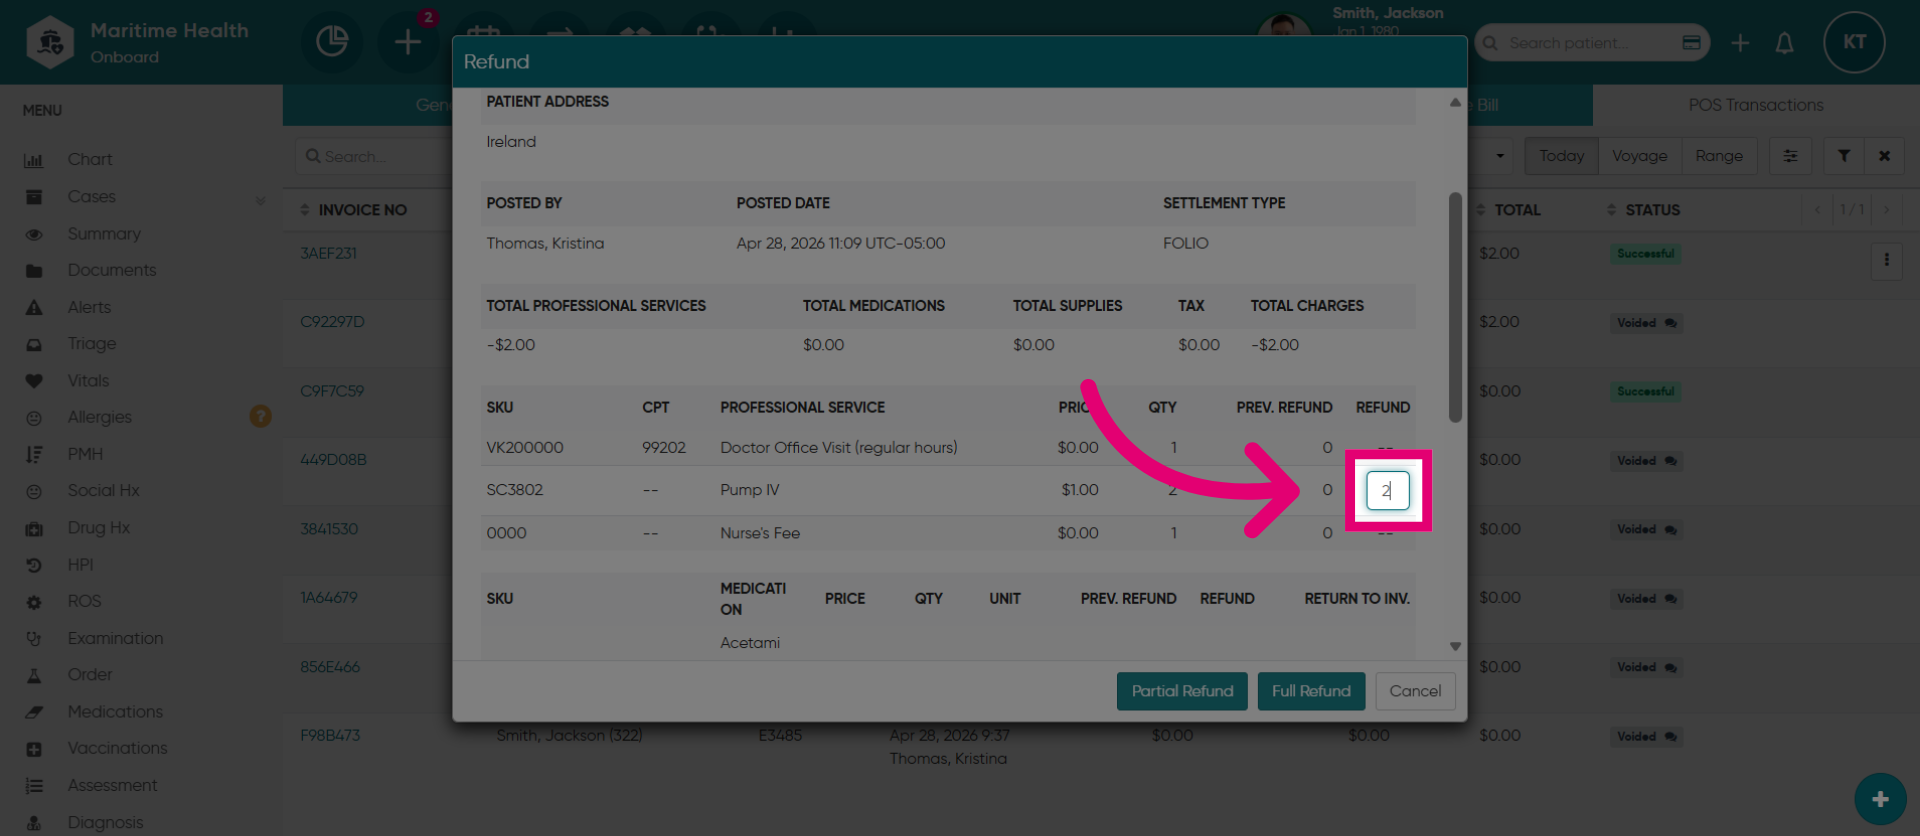The width and height of the screenshot is (1920, 836).
Task: Sort by the STATUS column
Action: (1644, 210)
